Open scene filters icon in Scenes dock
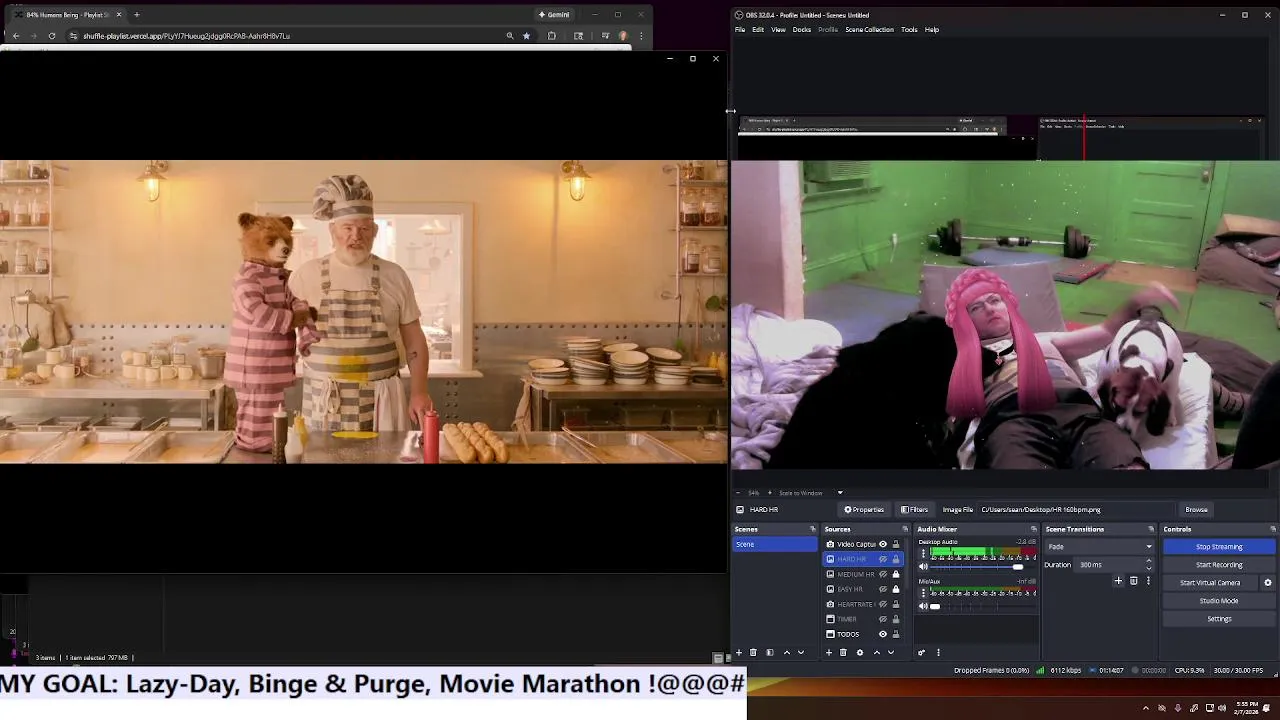The height and width of the screenshot is (720, 1280). [770, 652]
